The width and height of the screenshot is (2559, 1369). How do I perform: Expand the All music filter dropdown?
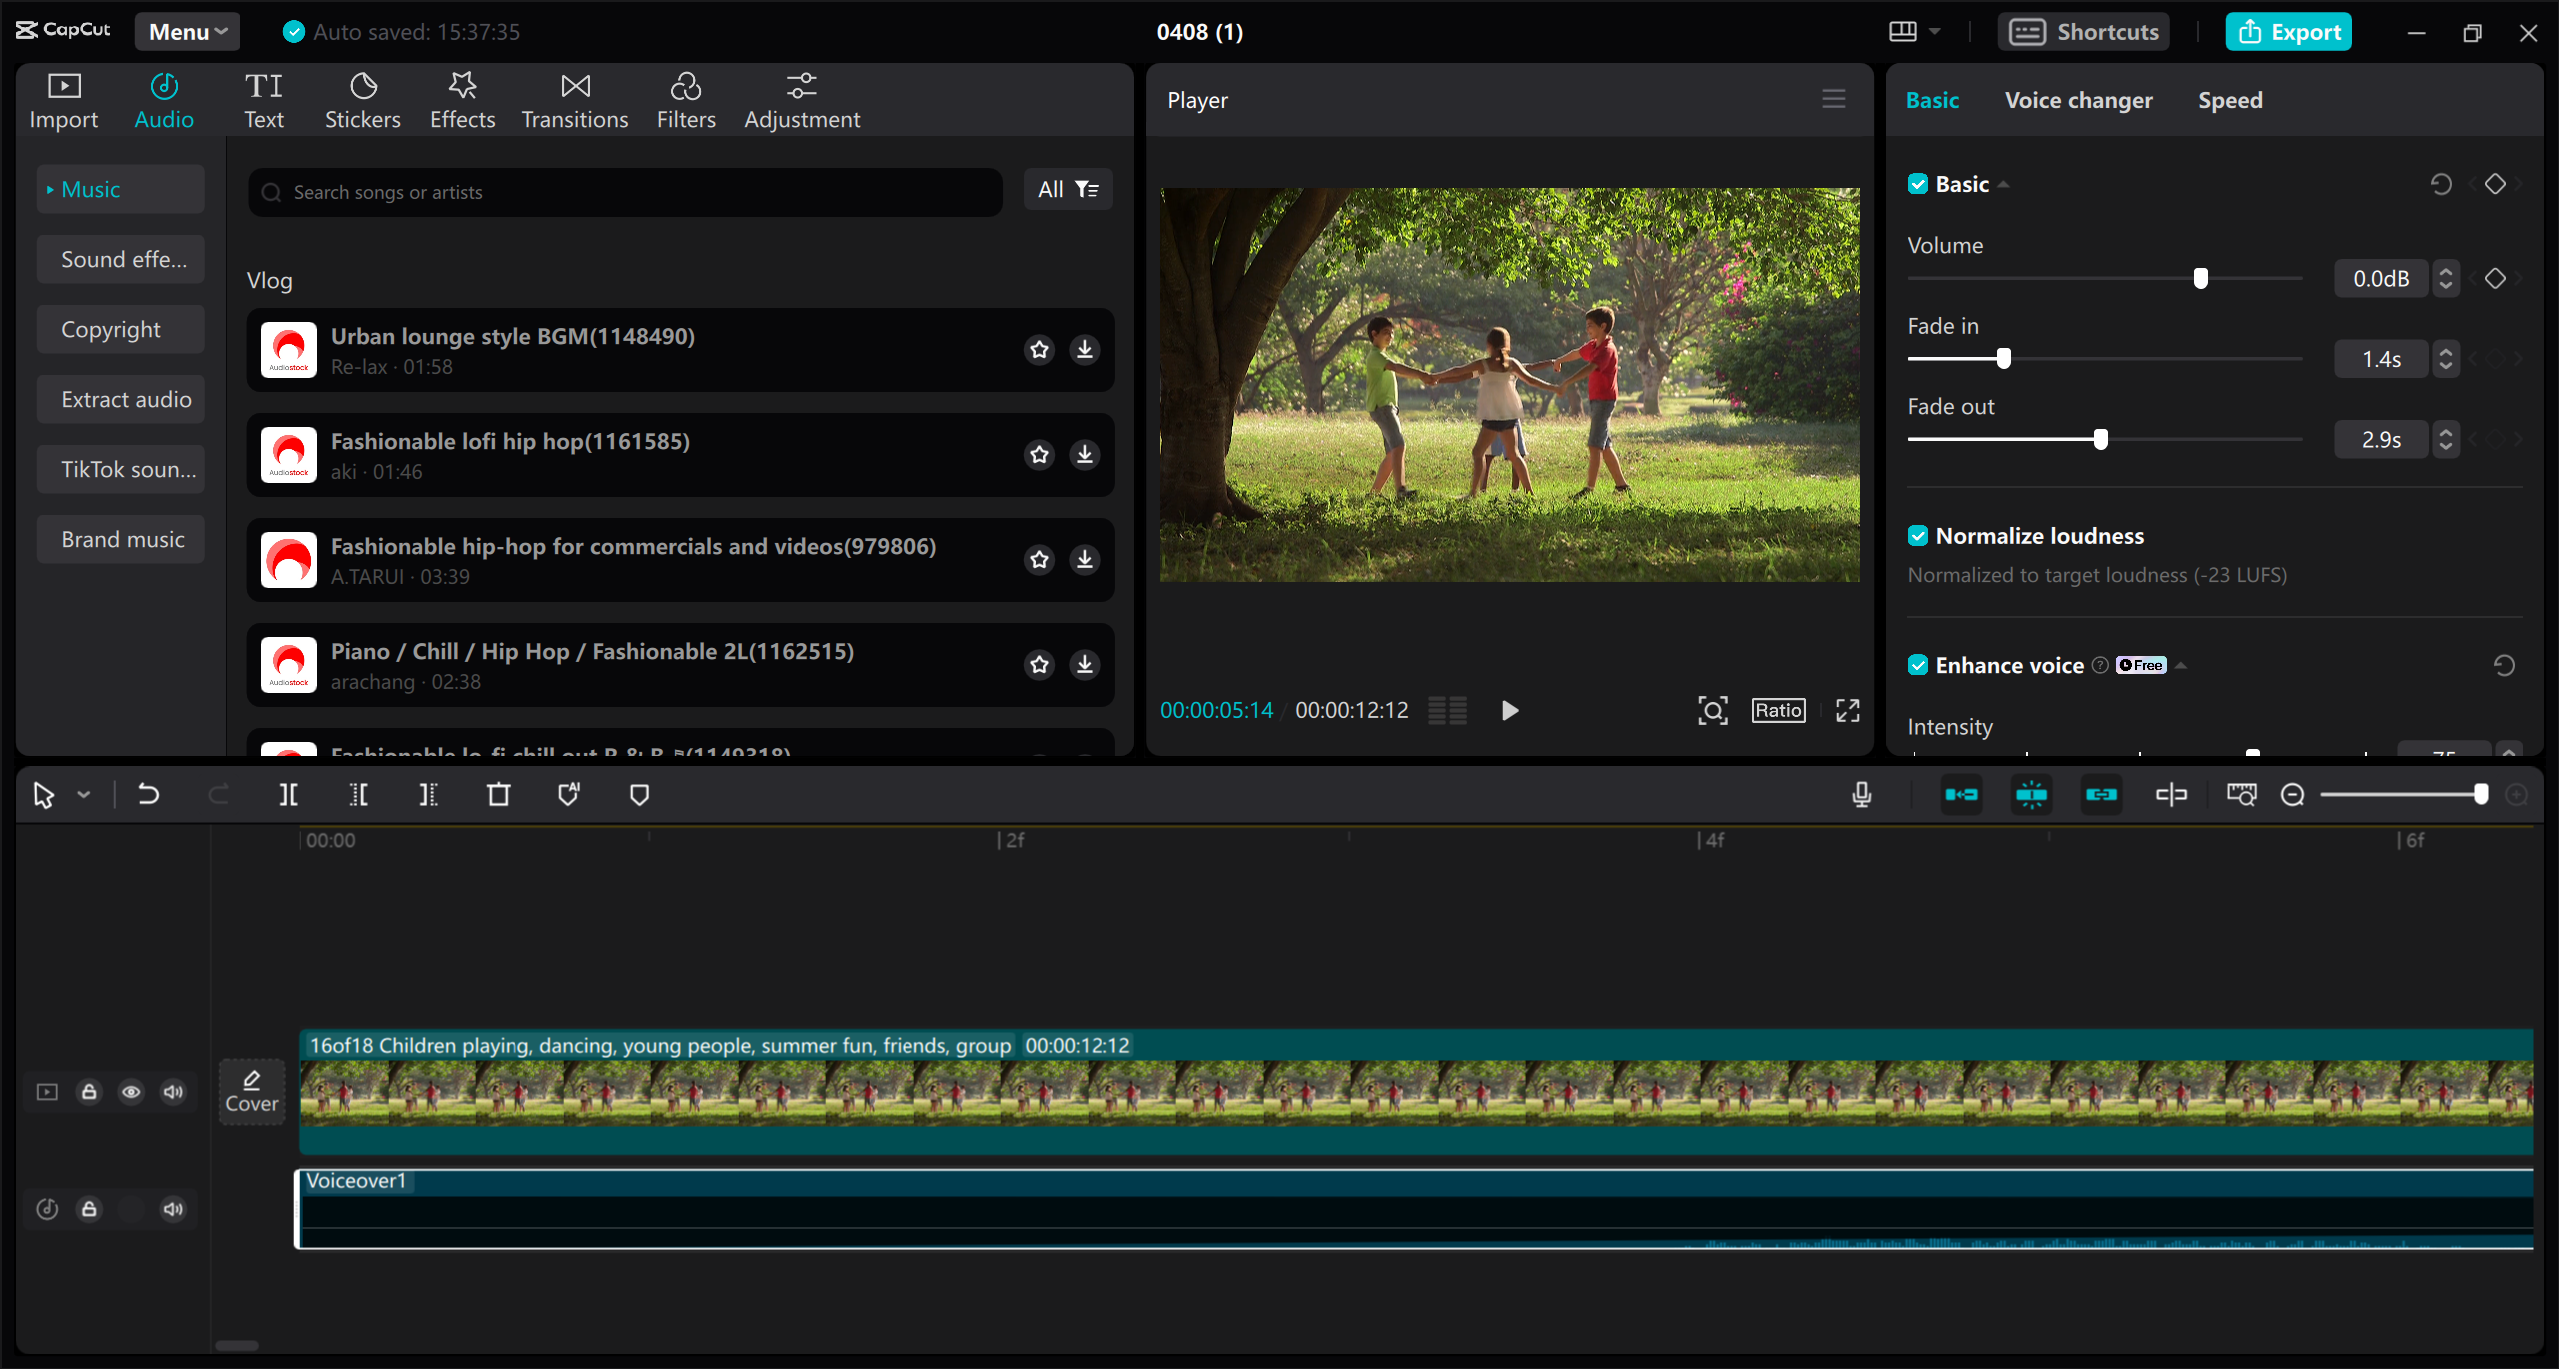coord(1066,190)
